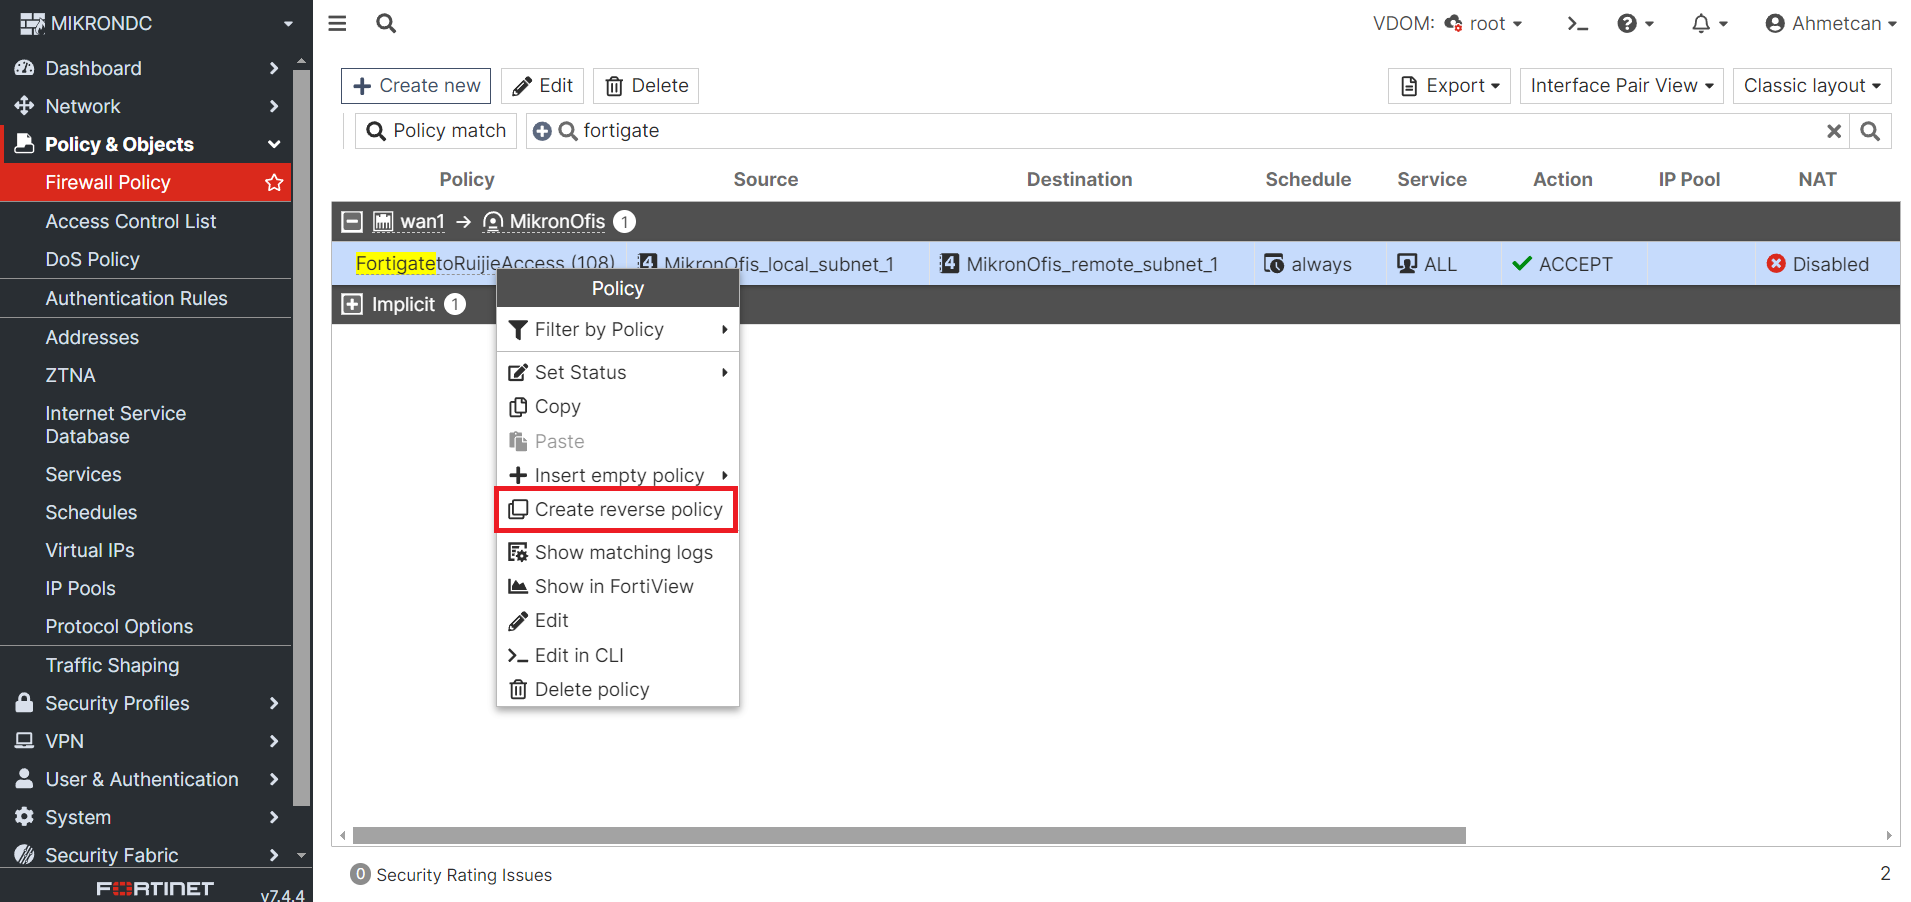Choose Copy from context menu

coord(617,407)
